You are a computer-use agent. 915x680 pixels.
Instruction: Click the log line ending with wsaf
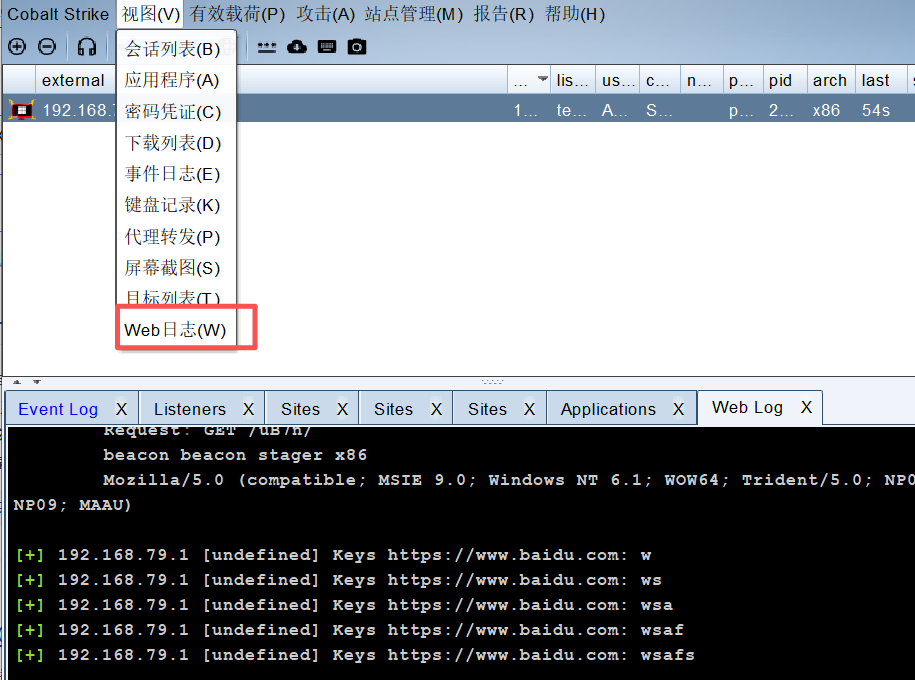coord(349,630)
